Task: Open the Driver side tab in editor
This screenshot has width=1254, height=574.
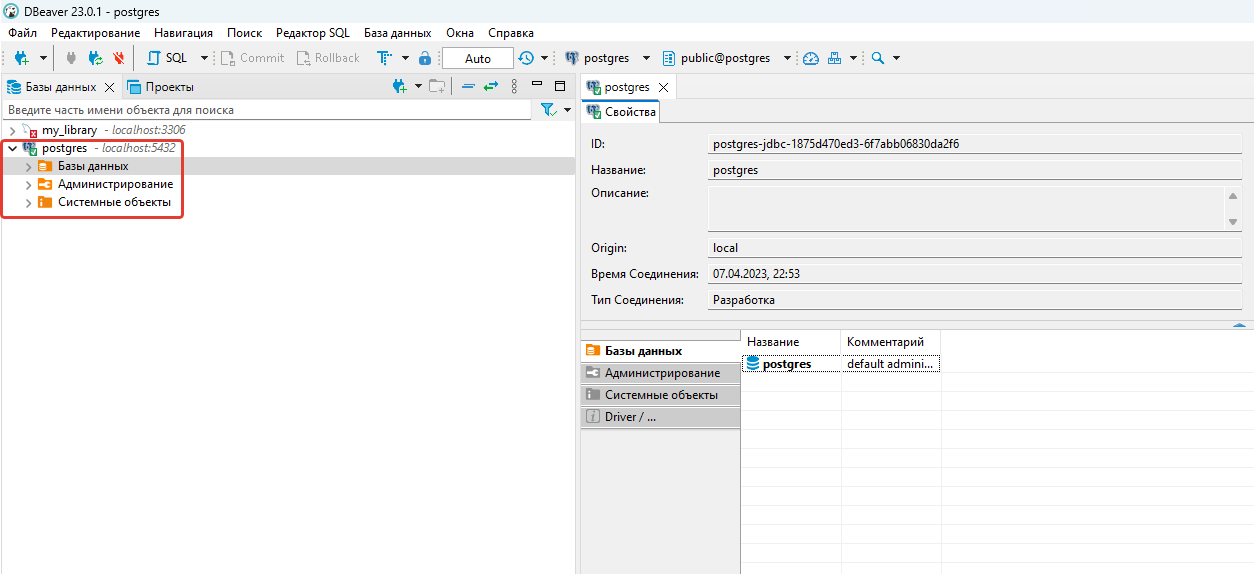Action: [x=660, y=417]
